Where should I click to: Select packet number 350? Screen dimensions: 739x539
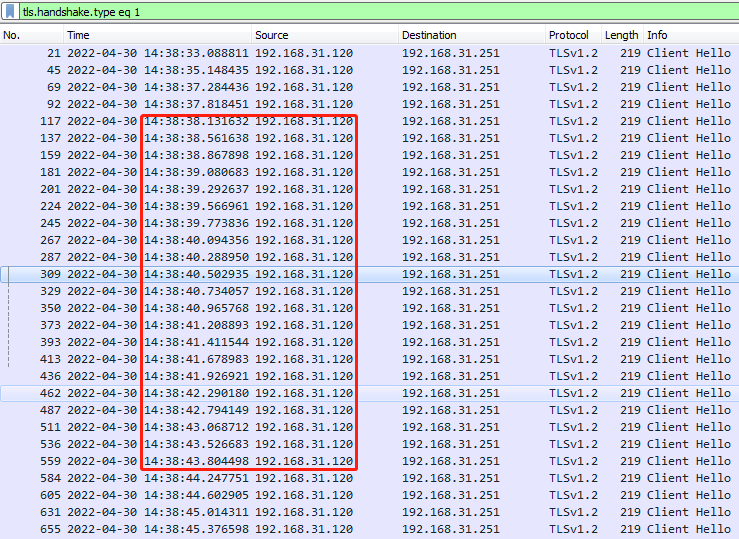pyautogui.click(x=370, y=308)
